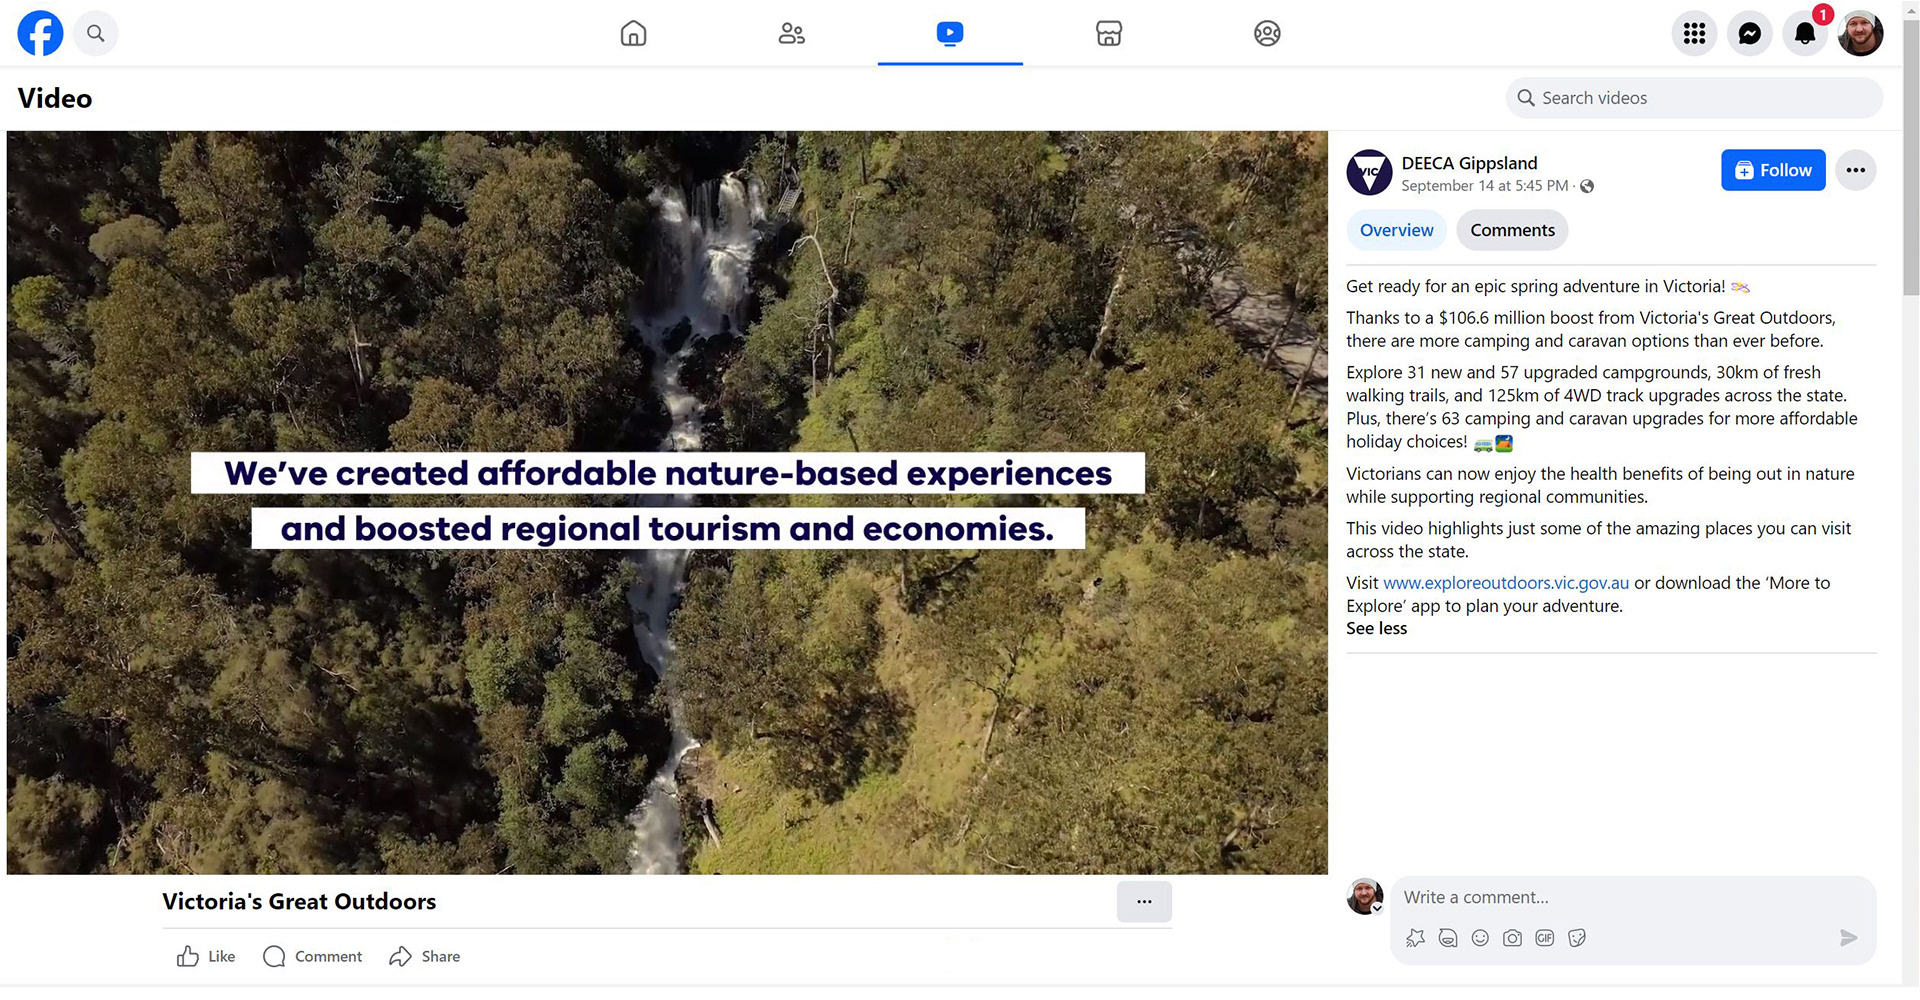Open video options beside the title
This screenshot has height=1000, width=1920.
tap(1144, 902)
